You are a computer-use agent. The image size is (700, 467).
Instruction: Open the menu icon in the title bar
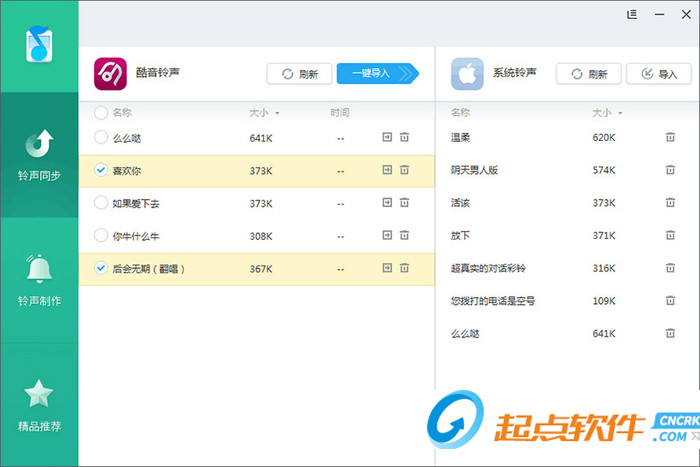632,15
